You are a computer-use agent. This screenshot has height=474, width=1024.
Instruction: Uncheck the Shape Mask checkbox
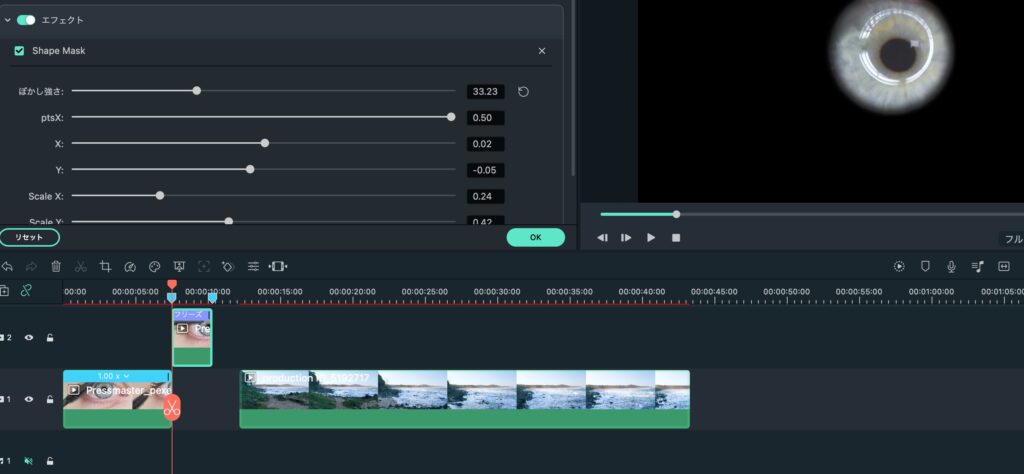point(19,51)
